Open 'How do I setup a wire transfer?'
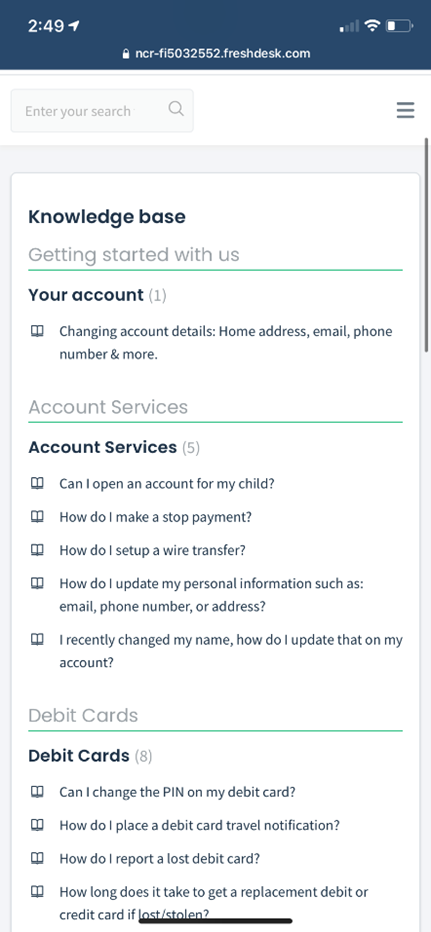 pyautogui.click(x=152, y=550)
